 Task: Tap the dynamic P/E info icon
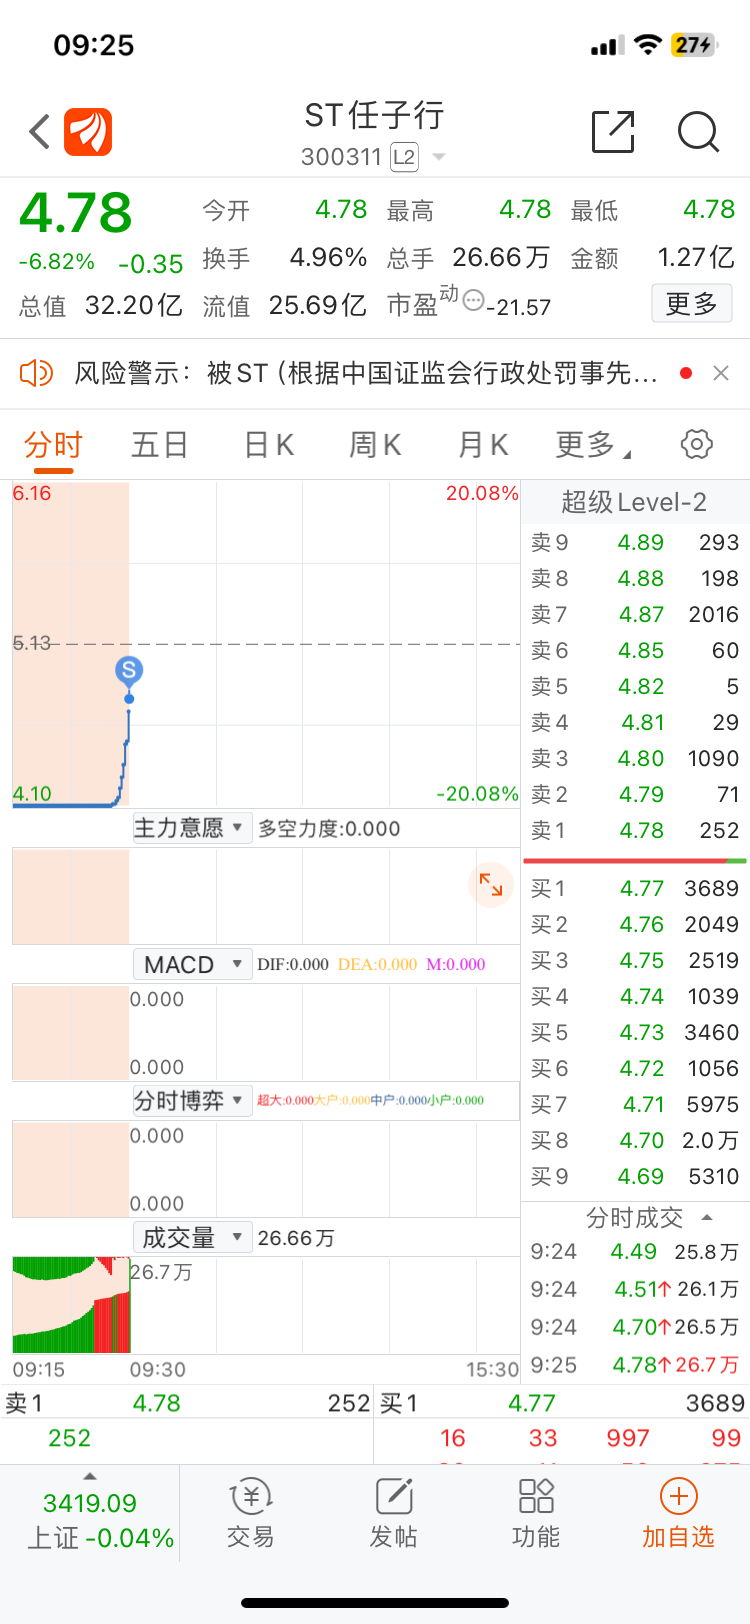(x=474, y=300)
